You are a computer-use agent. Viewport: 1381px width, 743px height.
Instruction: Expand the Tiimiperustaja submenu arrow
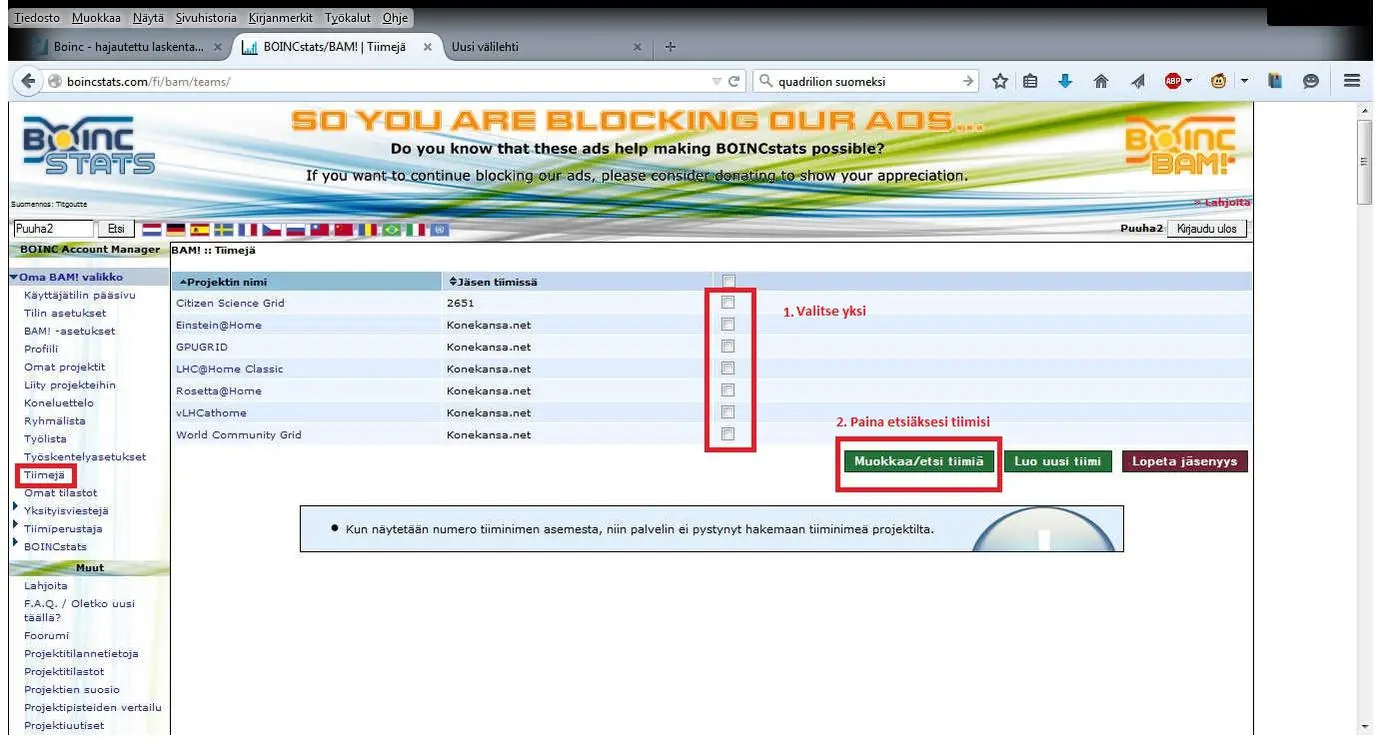[x=15, y=526]
